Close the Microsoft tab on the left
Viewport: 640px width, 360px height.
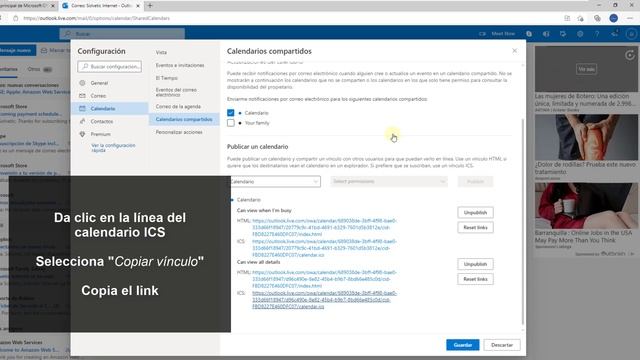pos(53,6)
